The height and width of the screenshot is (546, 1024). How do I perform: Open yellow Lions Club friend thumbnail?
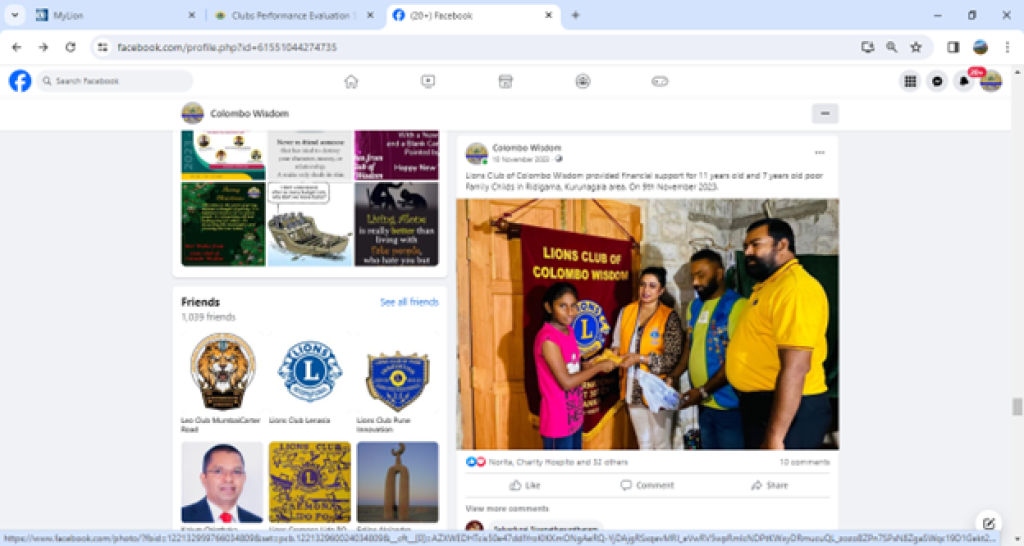coord(310,482)
